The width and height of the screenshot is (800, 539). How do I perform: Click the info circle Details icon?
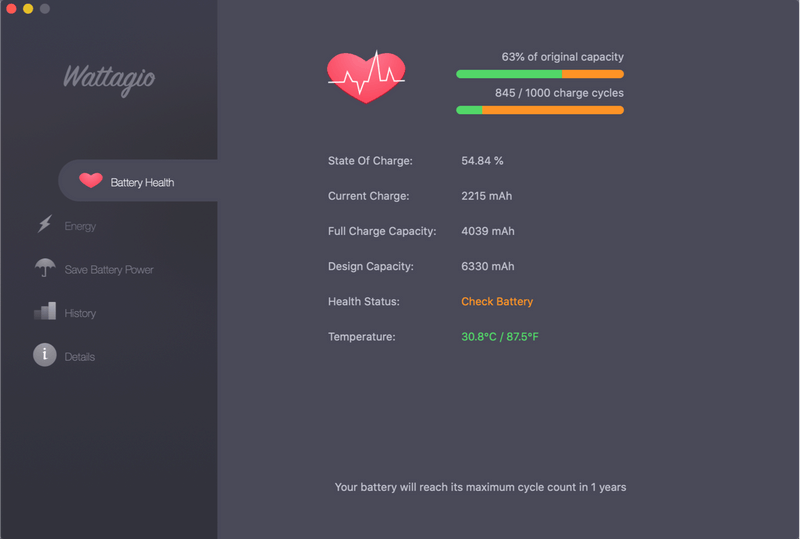[x=45, y=355]
